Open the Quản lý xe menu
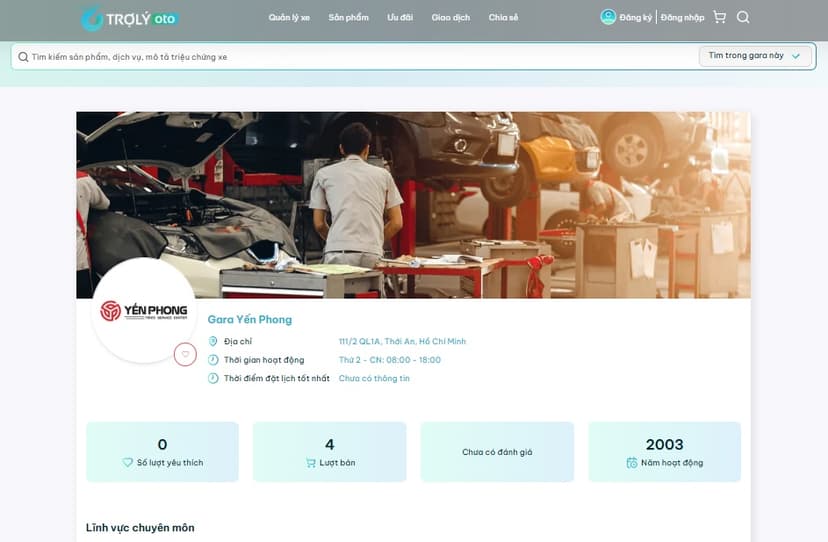 pyautogui.click(x=289, y=17)
